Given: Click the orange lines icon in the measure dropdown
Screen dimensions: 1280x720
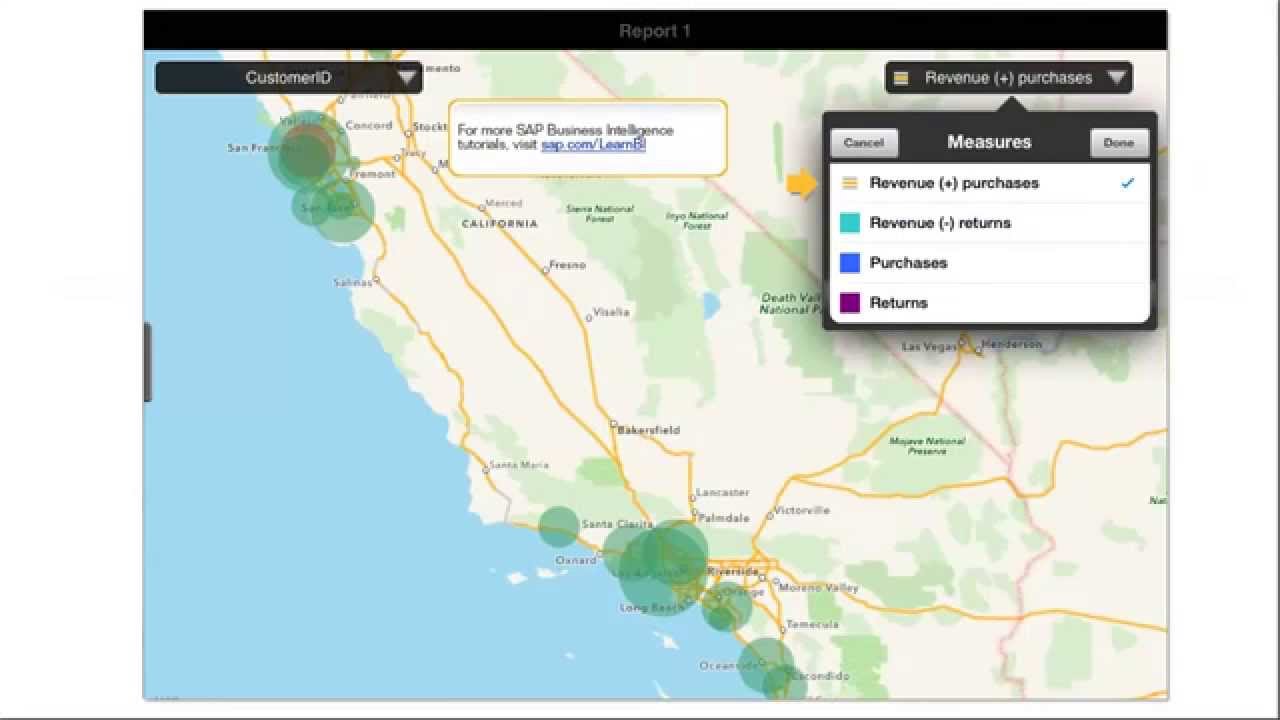Looking at the screenshot, I should (901, 78).
